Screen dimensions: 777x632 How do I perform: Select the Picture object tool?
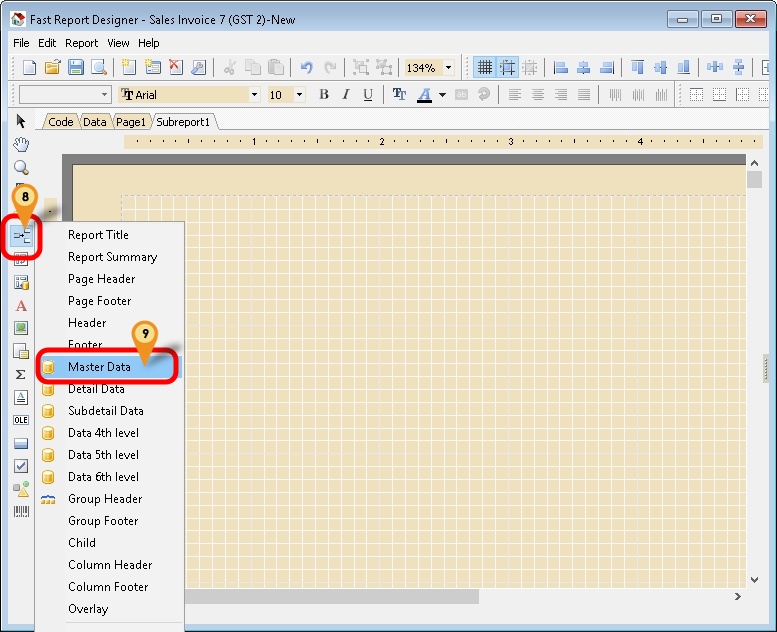21,328
